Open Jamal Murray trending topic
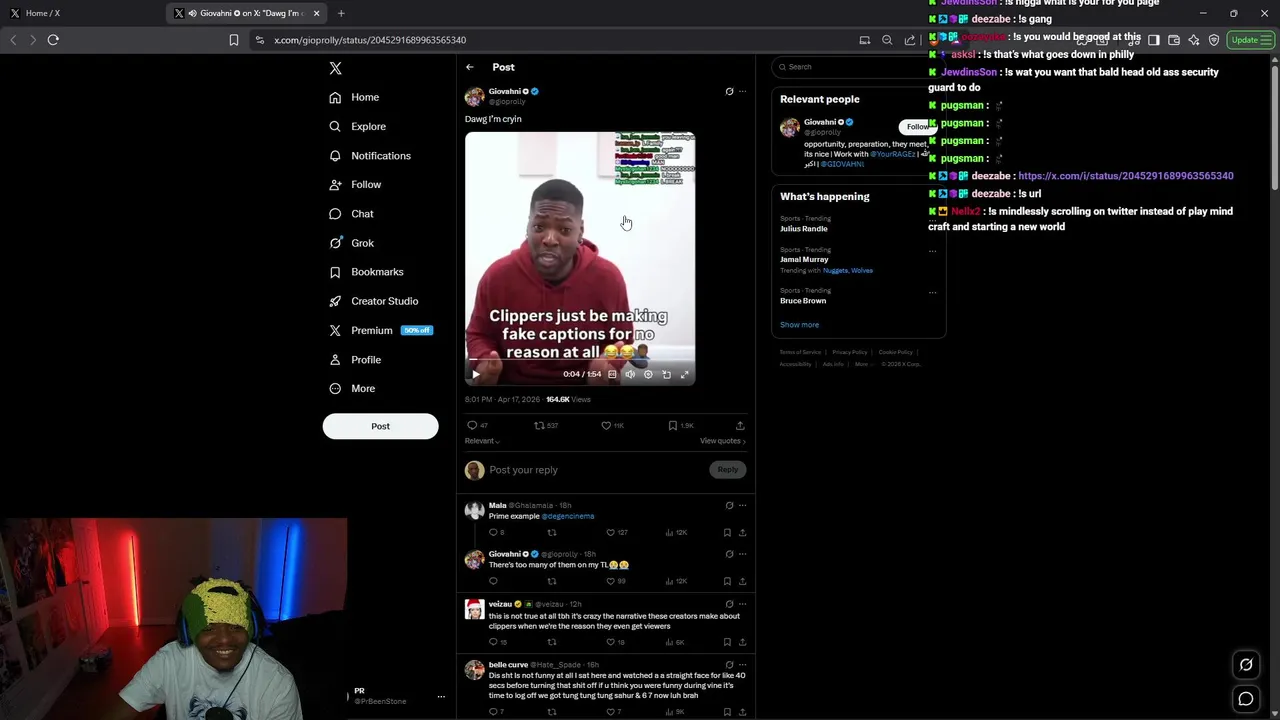Image resolution: width=1280 pixels, height=720 pixels. (x=804, y=260)
